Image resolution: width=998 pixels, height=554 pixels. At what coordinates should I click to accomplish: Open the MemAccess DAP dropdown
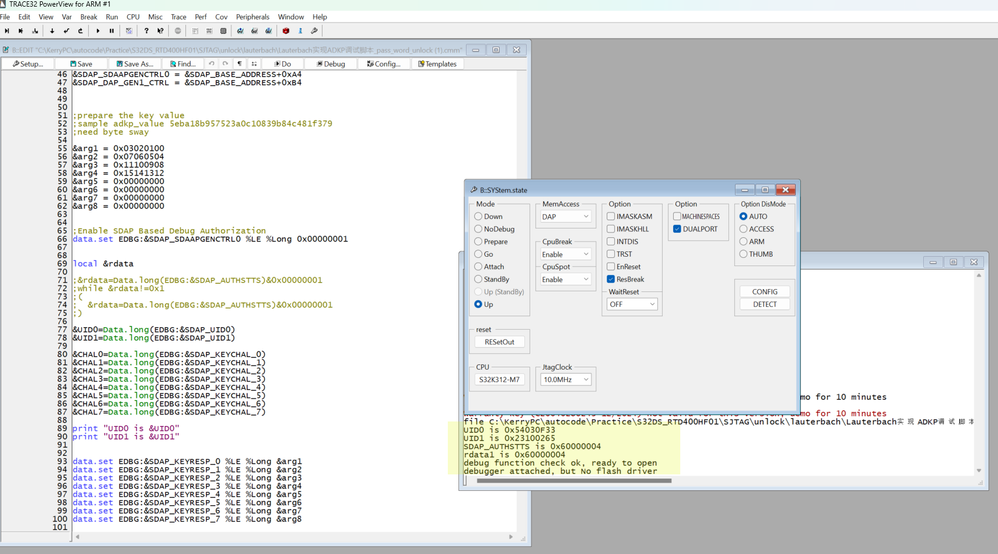566,217
